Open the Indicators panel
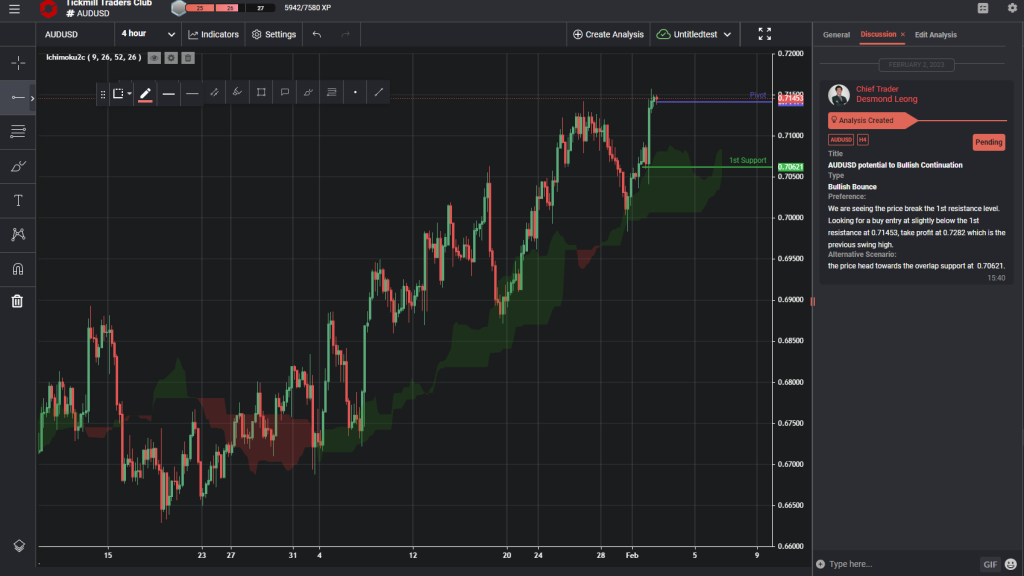The width and height of the screenshot is (1024, 576). click(x=213, y=34)
